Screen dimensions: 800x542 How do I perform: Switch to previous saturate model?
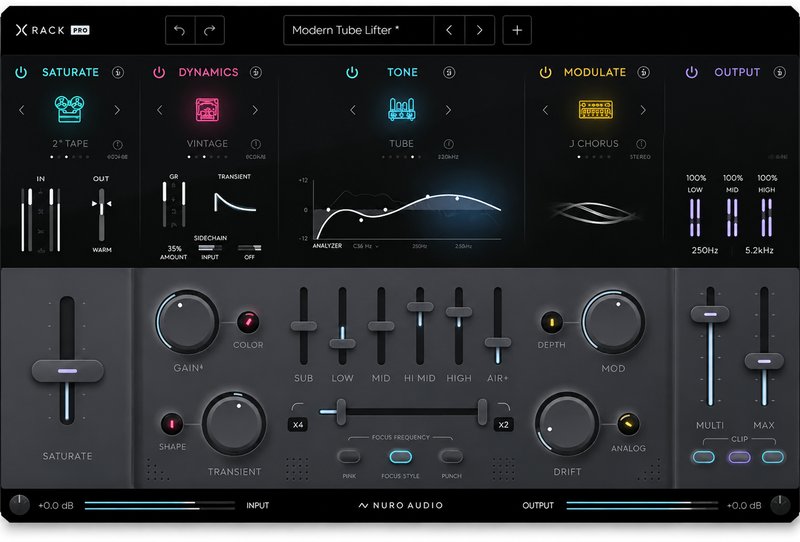(x=21, y=110)
